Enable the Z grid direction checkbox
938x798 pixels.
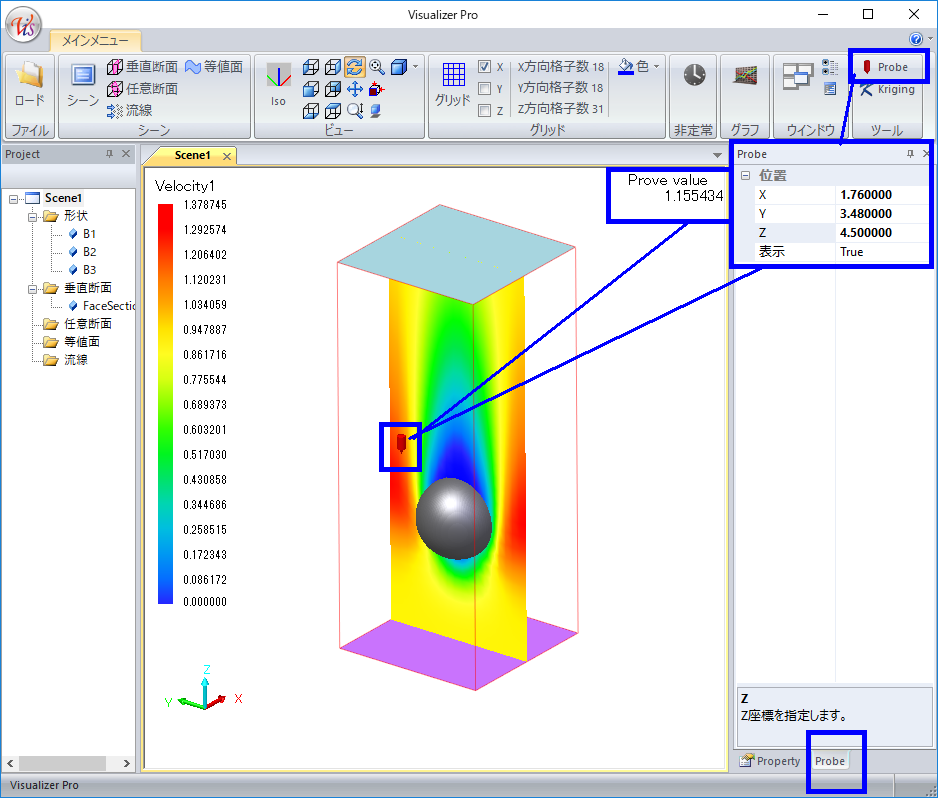485,110
